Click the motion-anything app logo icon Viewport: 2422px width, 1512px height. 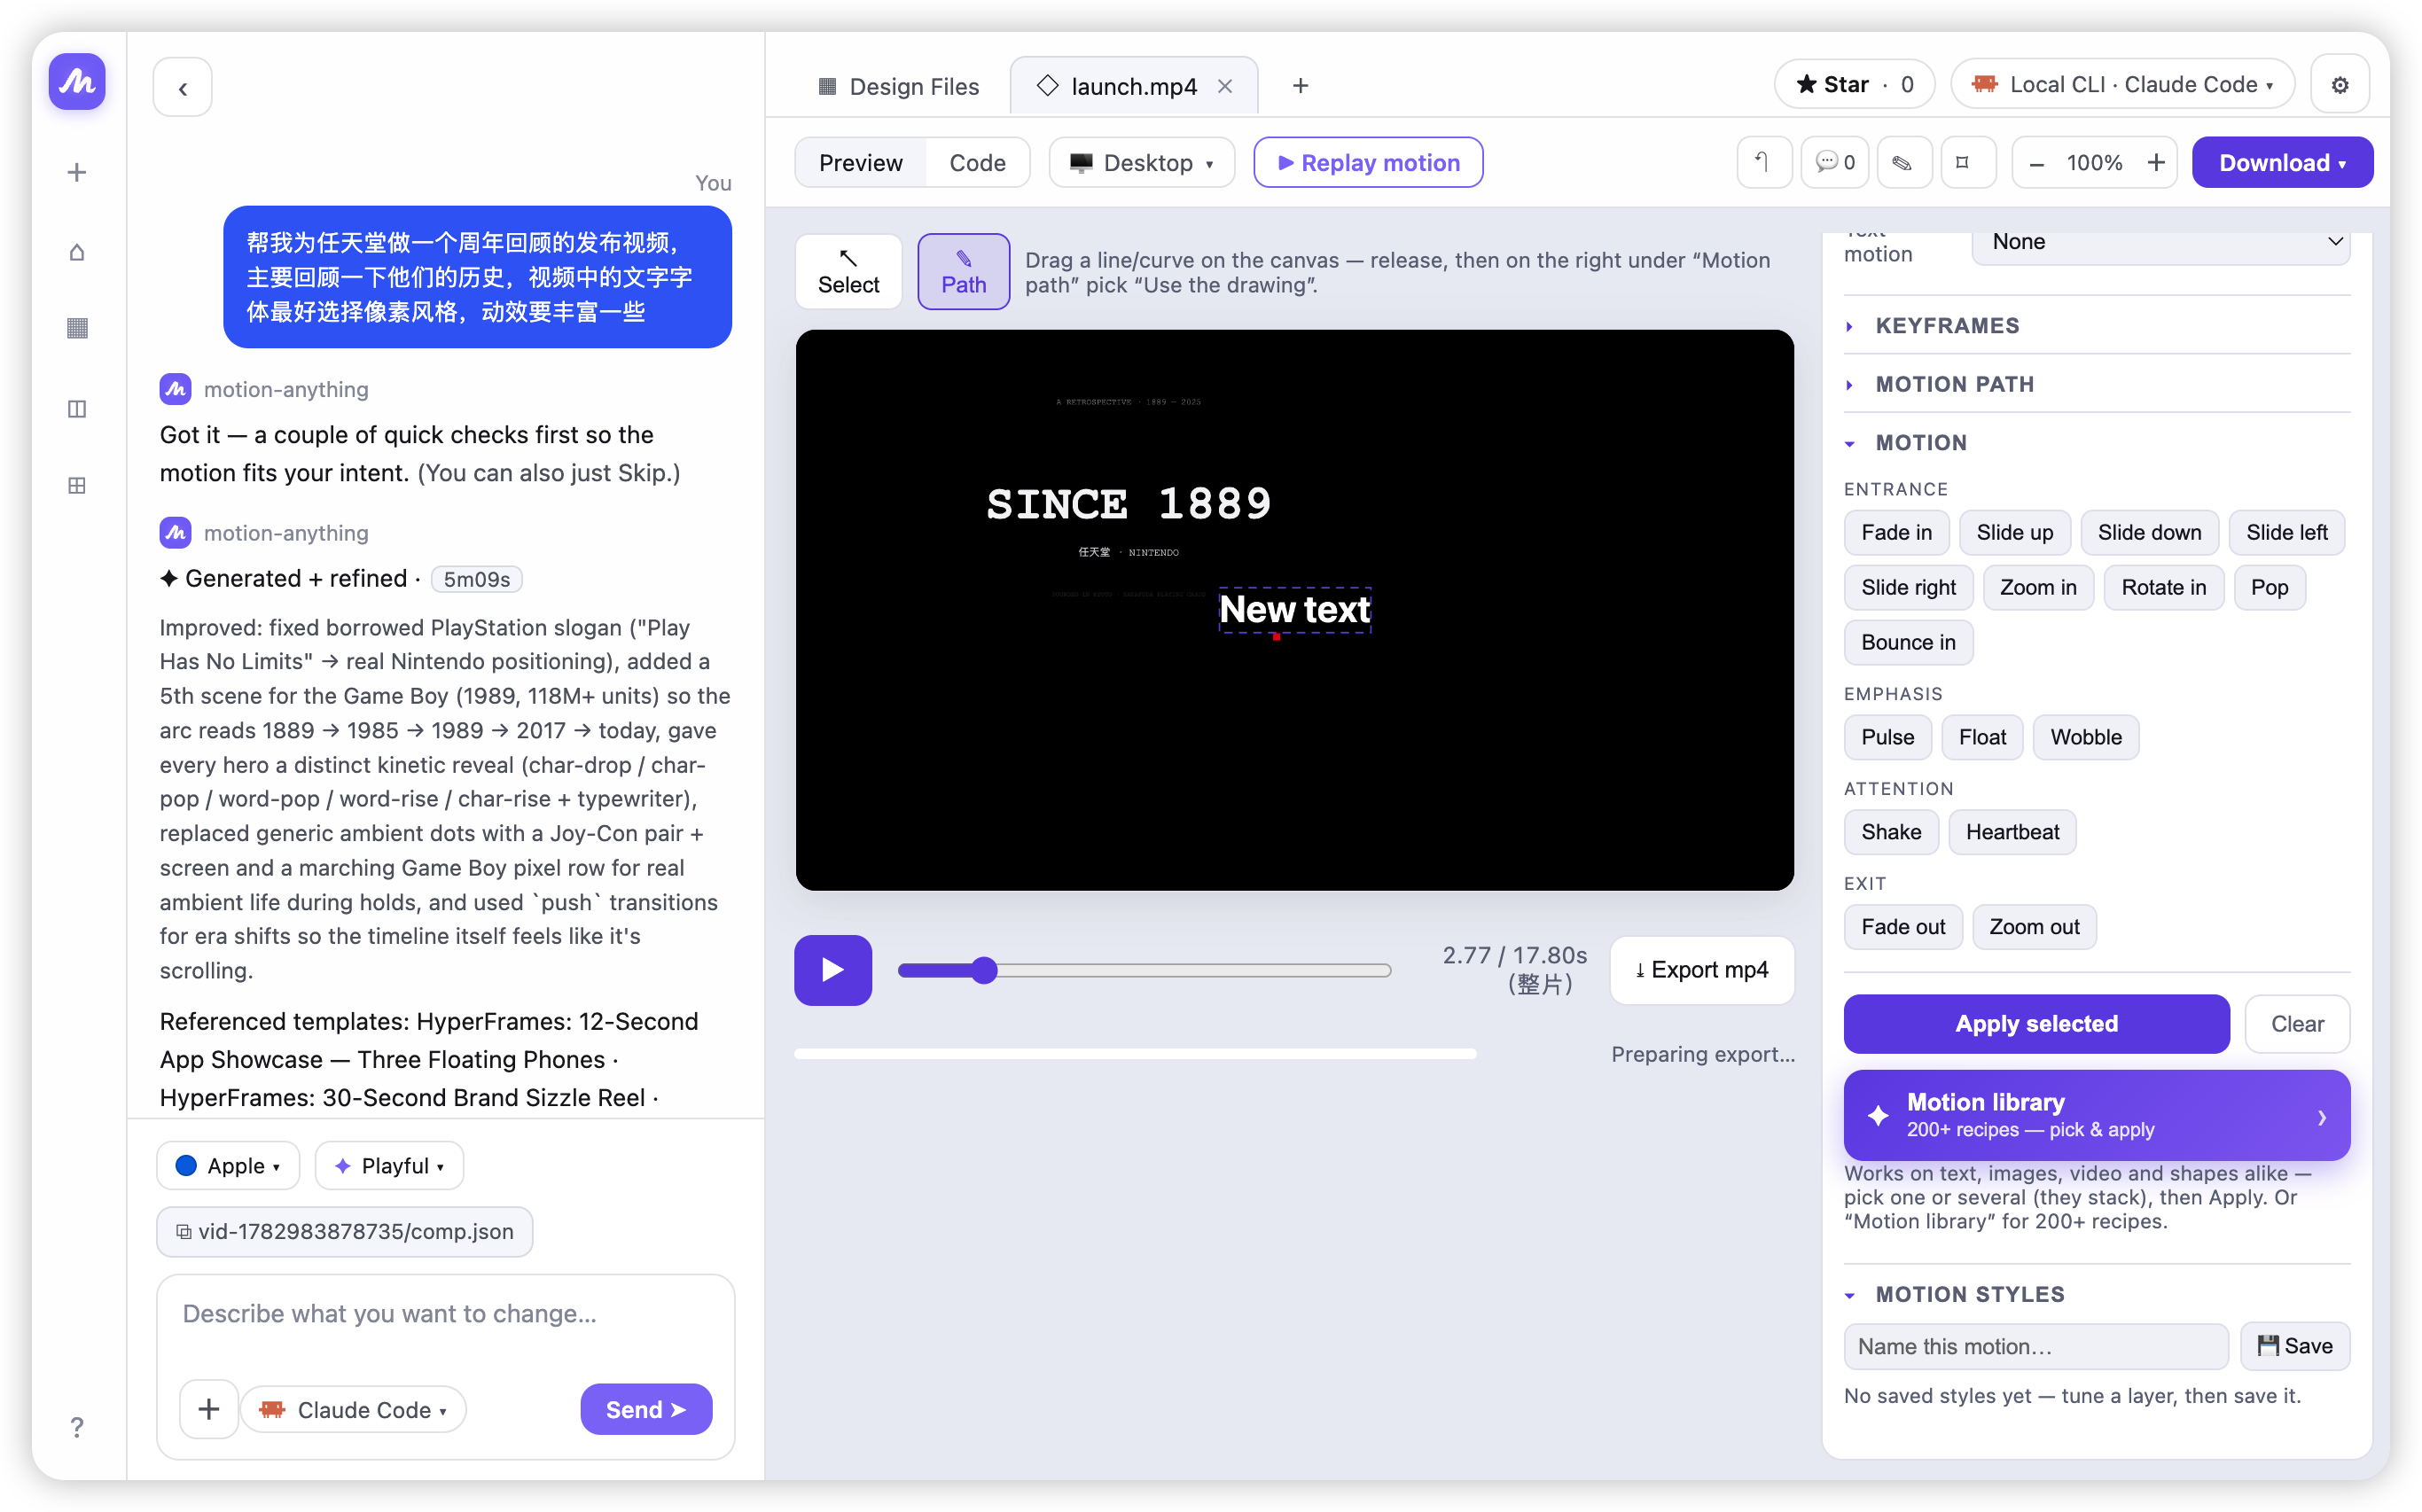tap(77, 82)
